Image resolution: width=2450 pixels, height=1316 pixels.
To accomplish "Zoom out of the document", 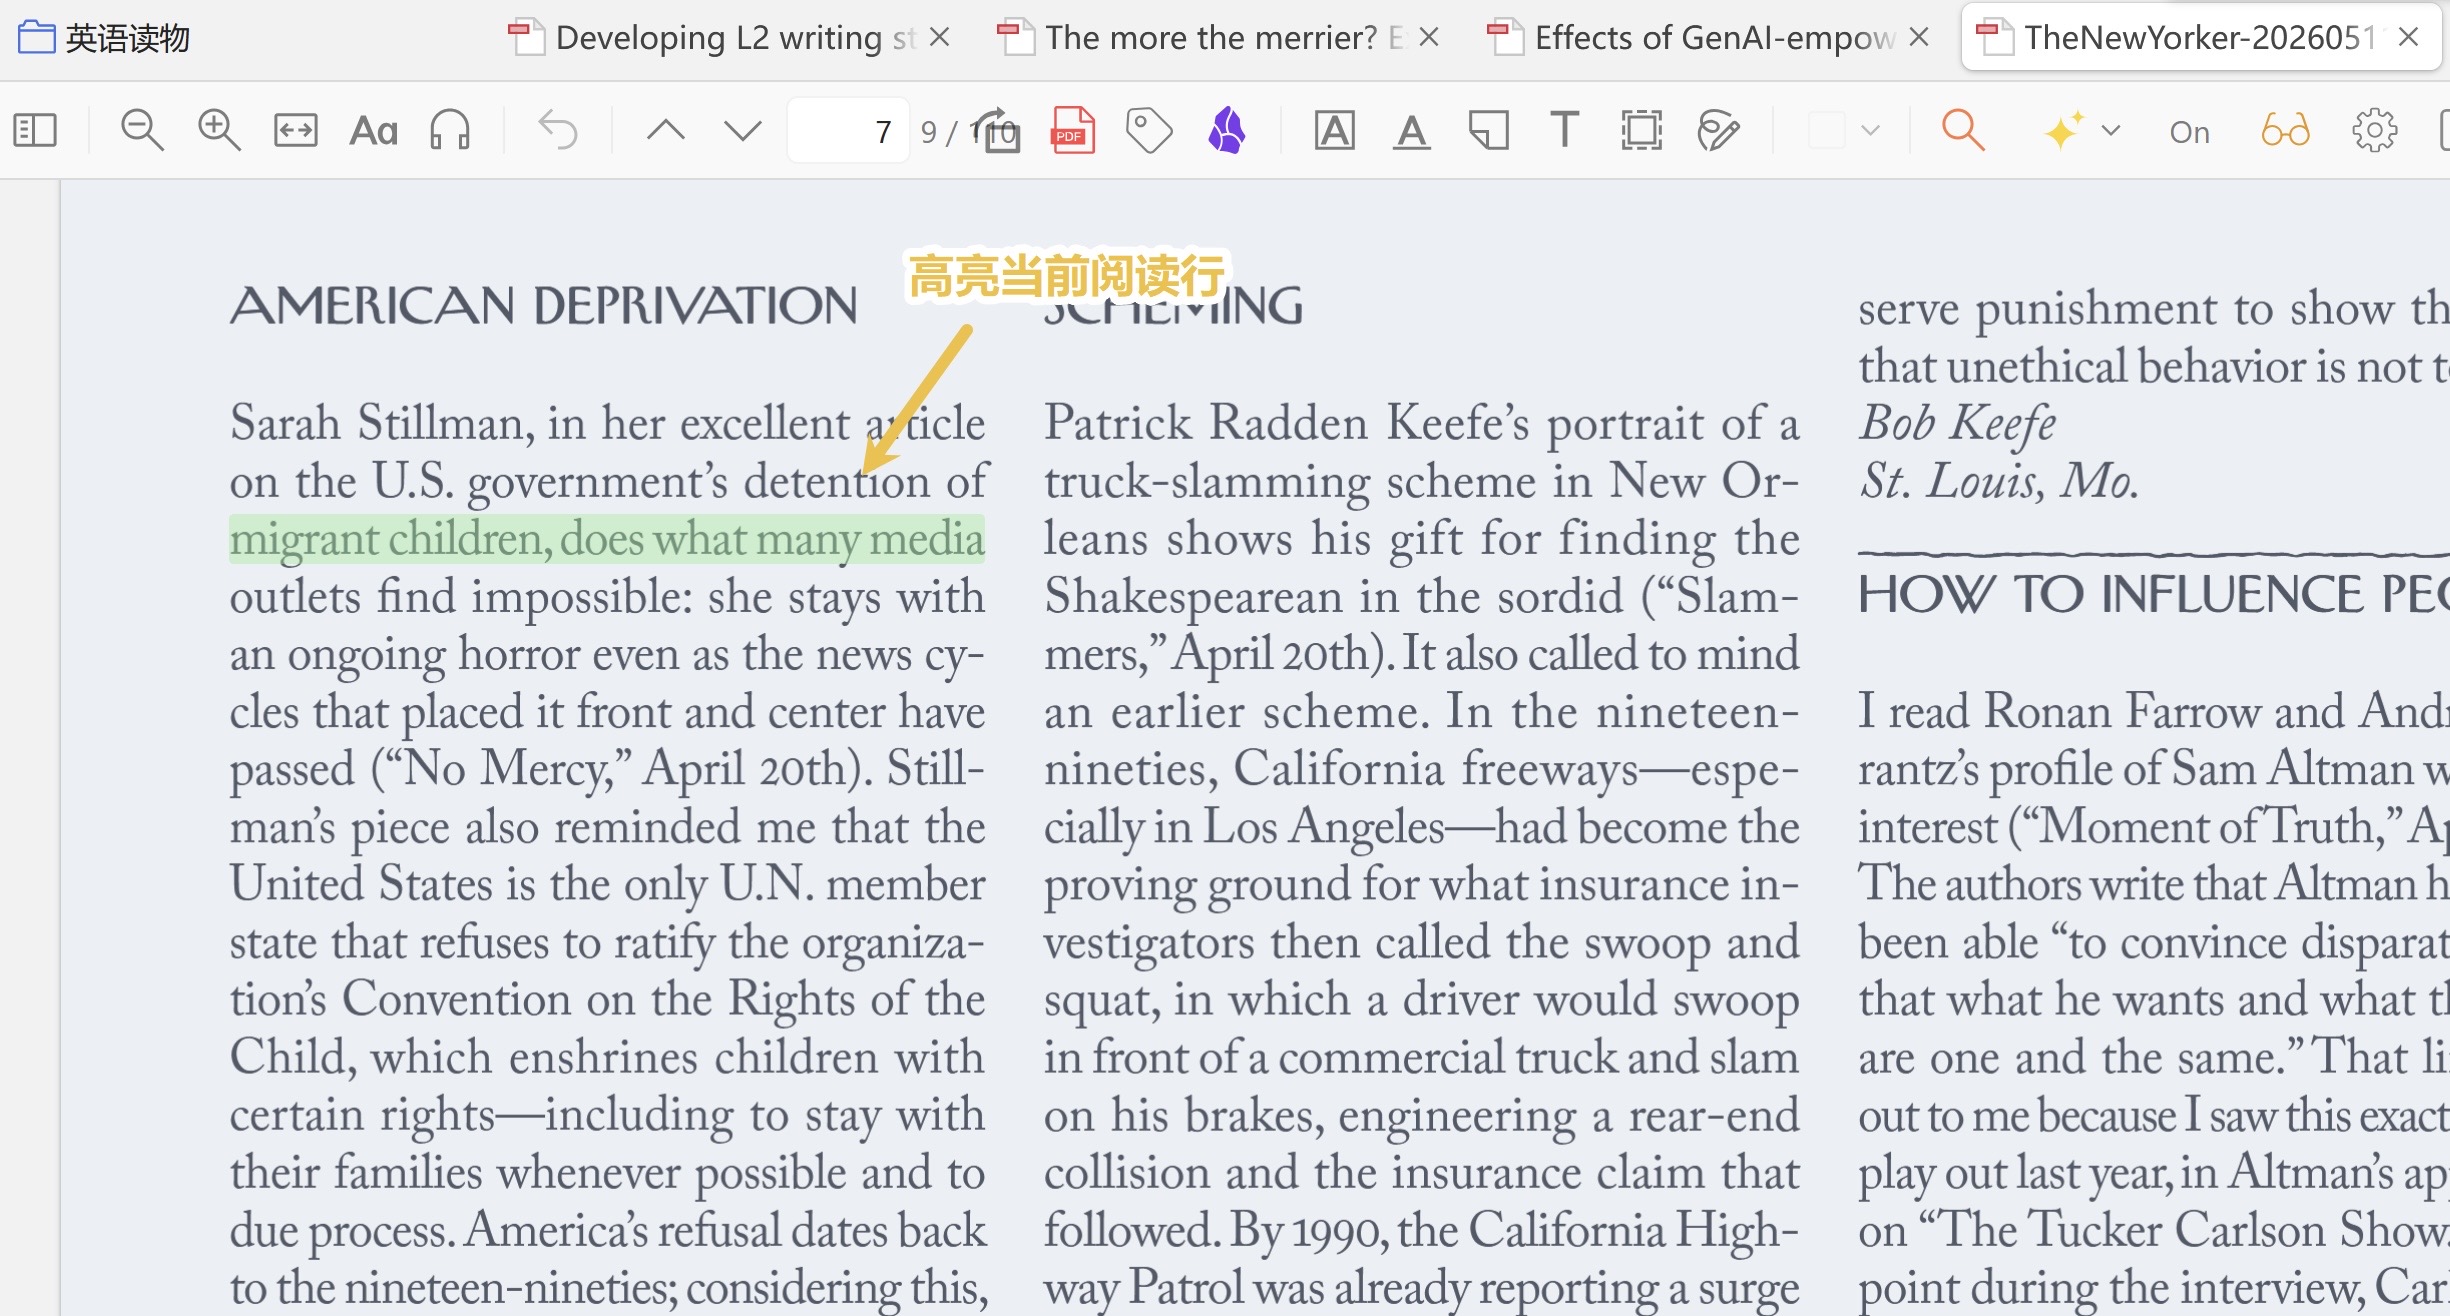I will 141,130.
